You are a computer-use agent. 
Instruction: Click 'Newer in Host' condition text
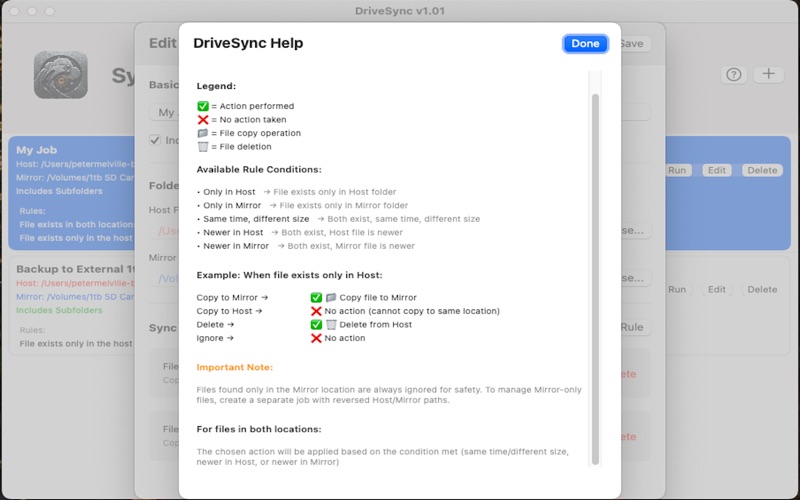tap(233, 232)
